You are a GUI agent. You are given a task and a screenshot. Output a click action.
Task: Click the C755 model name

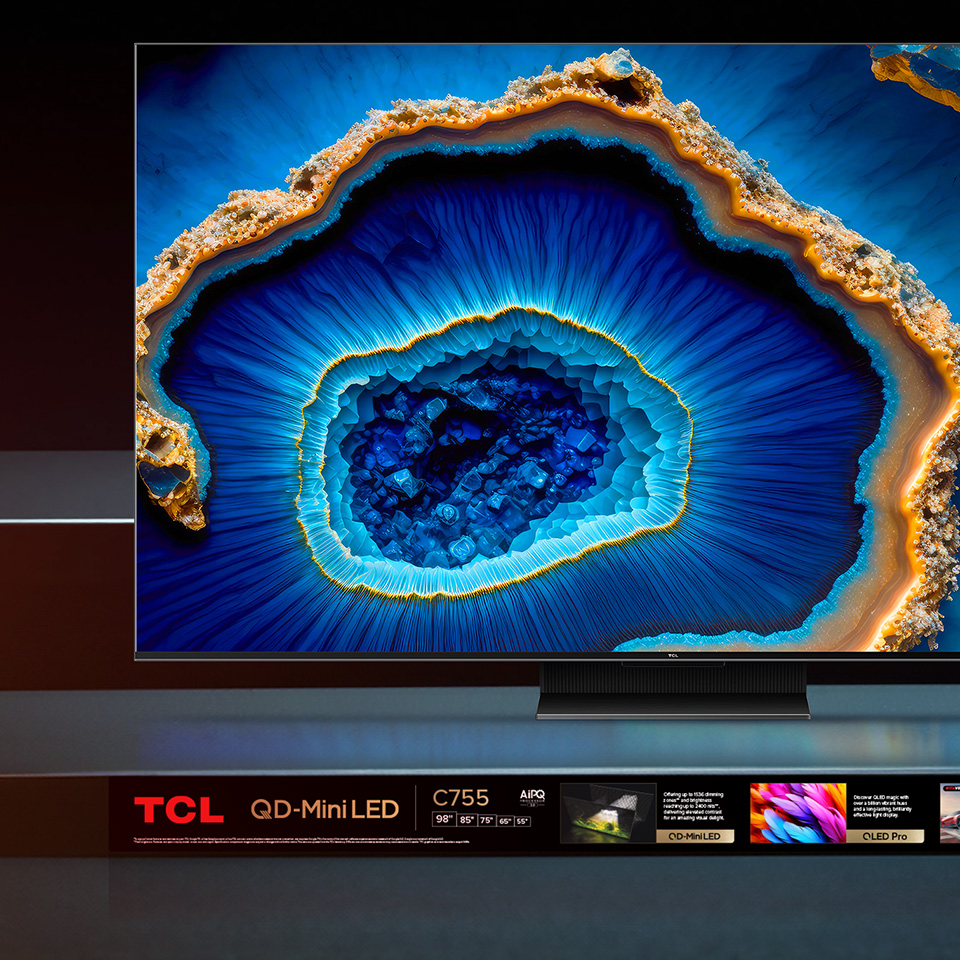[x=460, y=798]
